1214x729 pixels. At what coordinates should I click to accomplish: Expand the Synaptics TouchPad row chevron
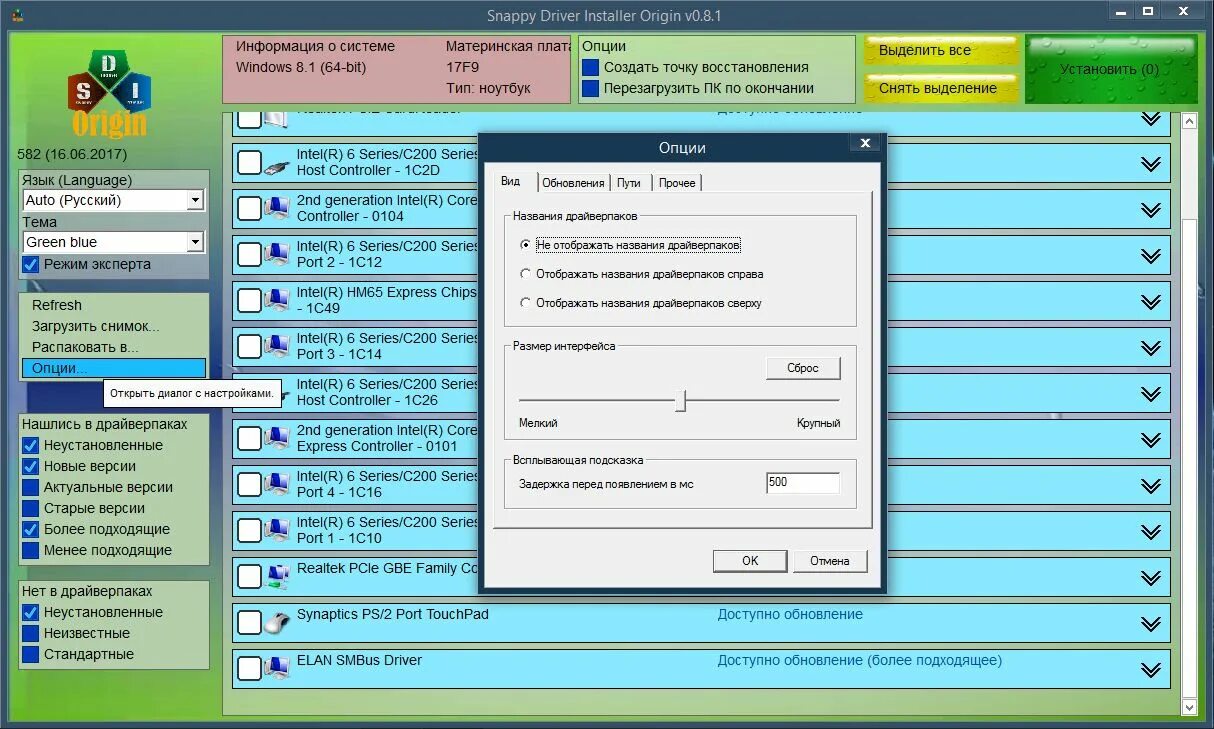coord(1151,624)
